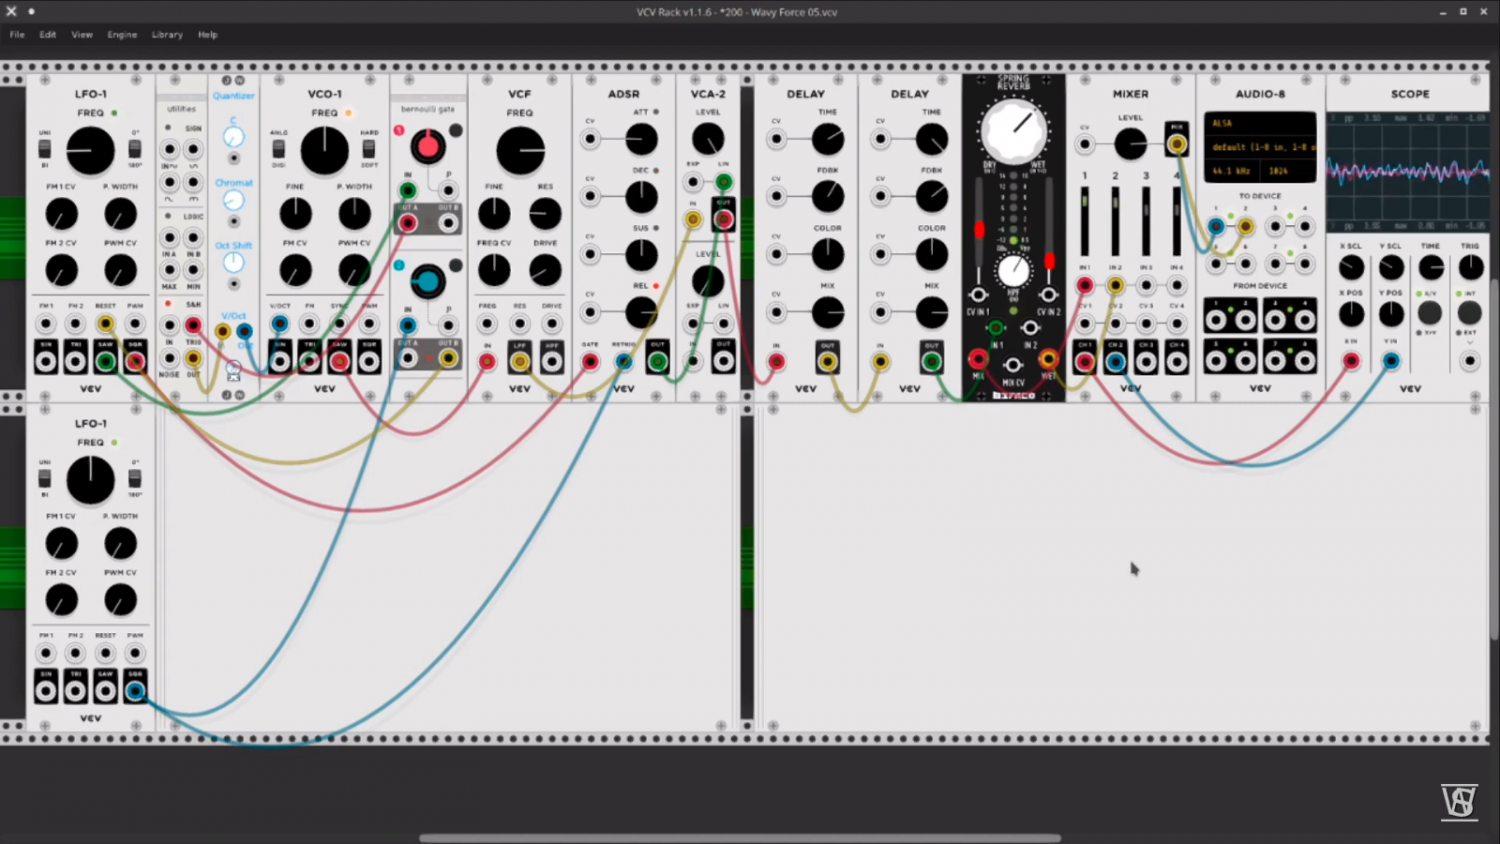Select the Scope Y IN jack
Image resolution: width=1500 pixels, height=844 pixels.
tap(1391, 361)
